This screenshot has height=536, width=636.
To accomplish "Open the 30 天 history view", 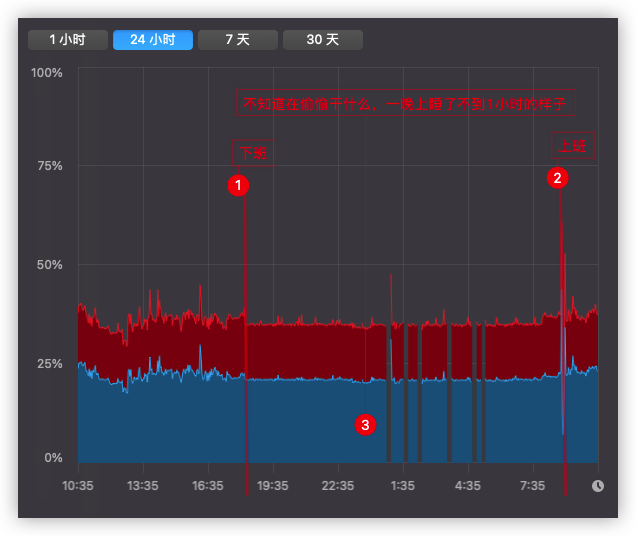I will [x=322, y=40].
